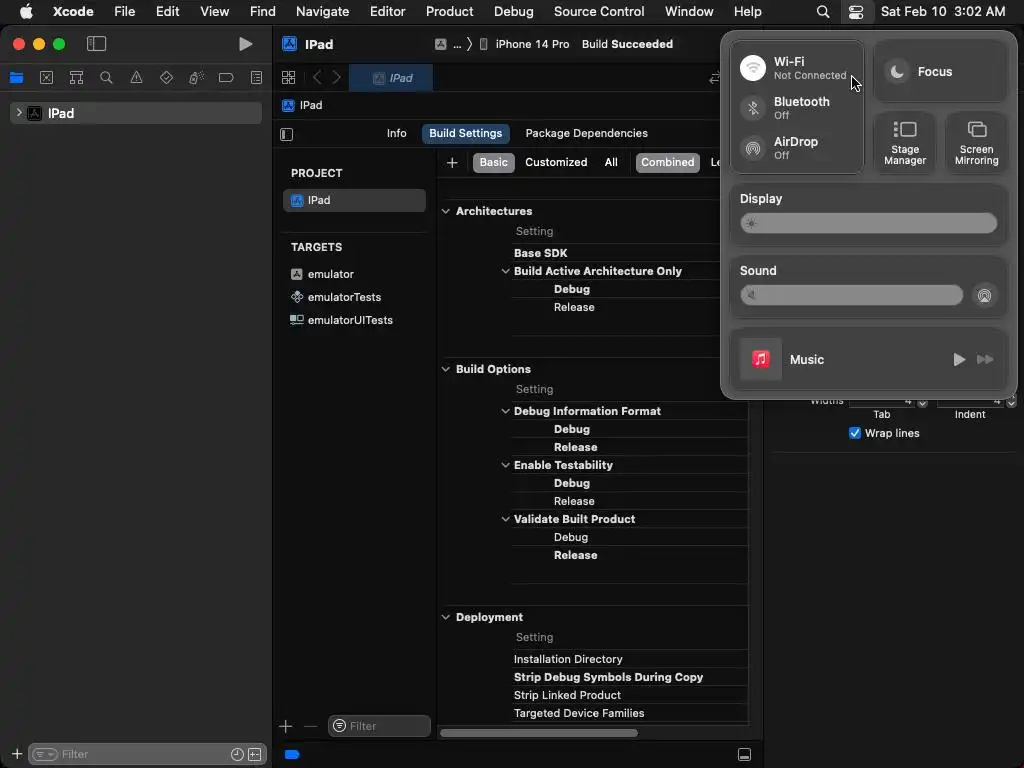1024x768 pixels.
Task: Run the project with the play button
Action: (x=246, y=44)
